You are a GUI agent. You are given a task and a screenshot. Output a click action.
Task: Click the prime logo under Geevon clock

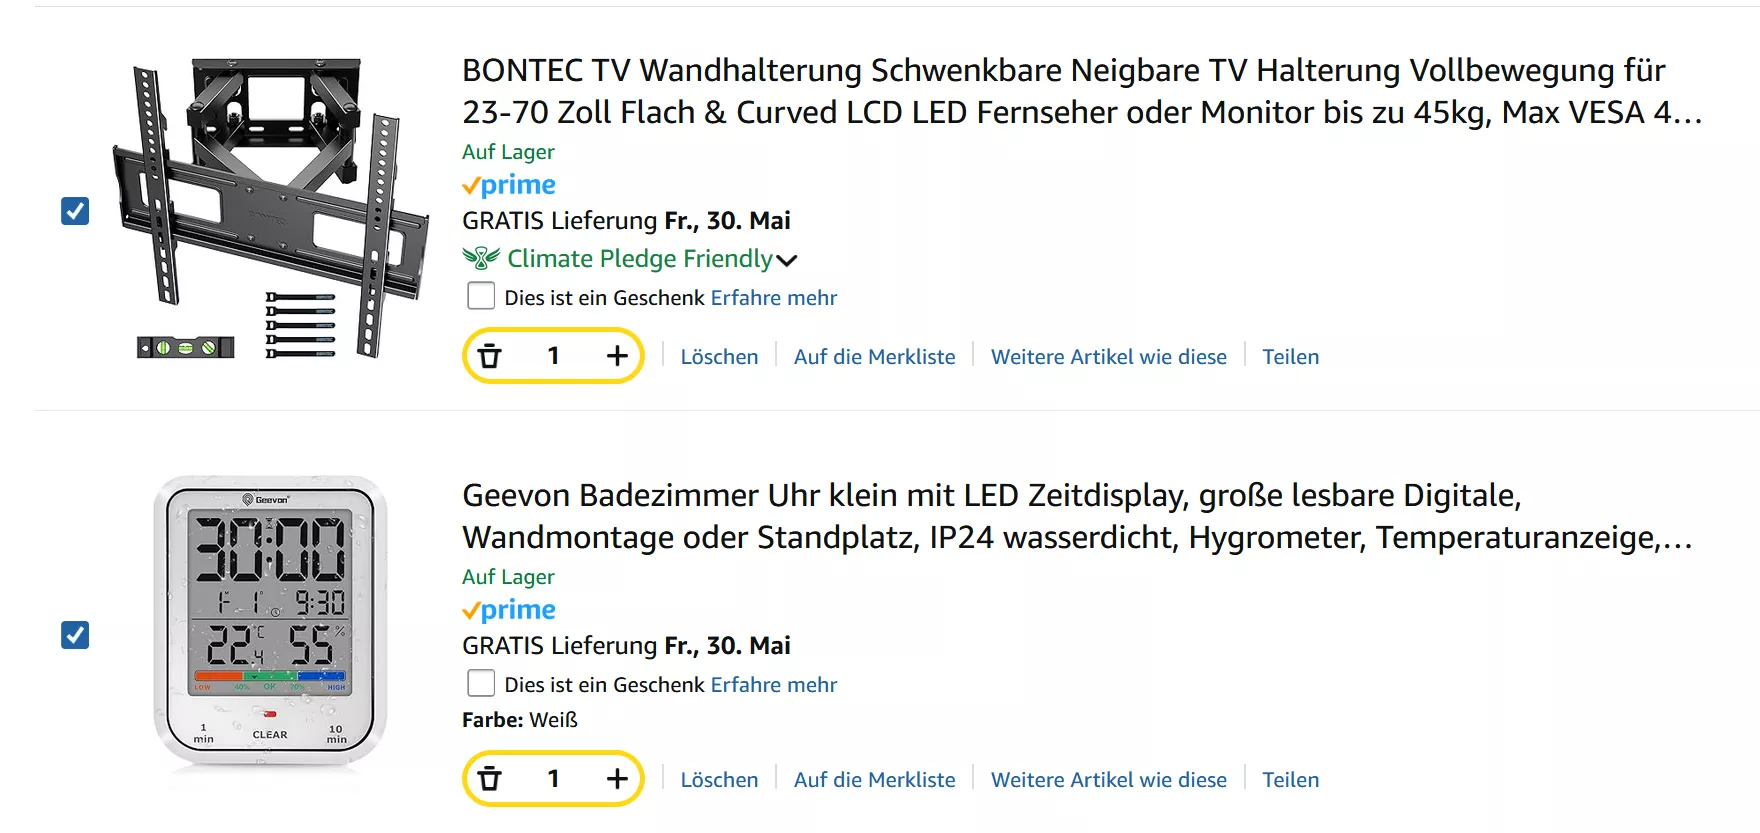[x=509, y=610]
